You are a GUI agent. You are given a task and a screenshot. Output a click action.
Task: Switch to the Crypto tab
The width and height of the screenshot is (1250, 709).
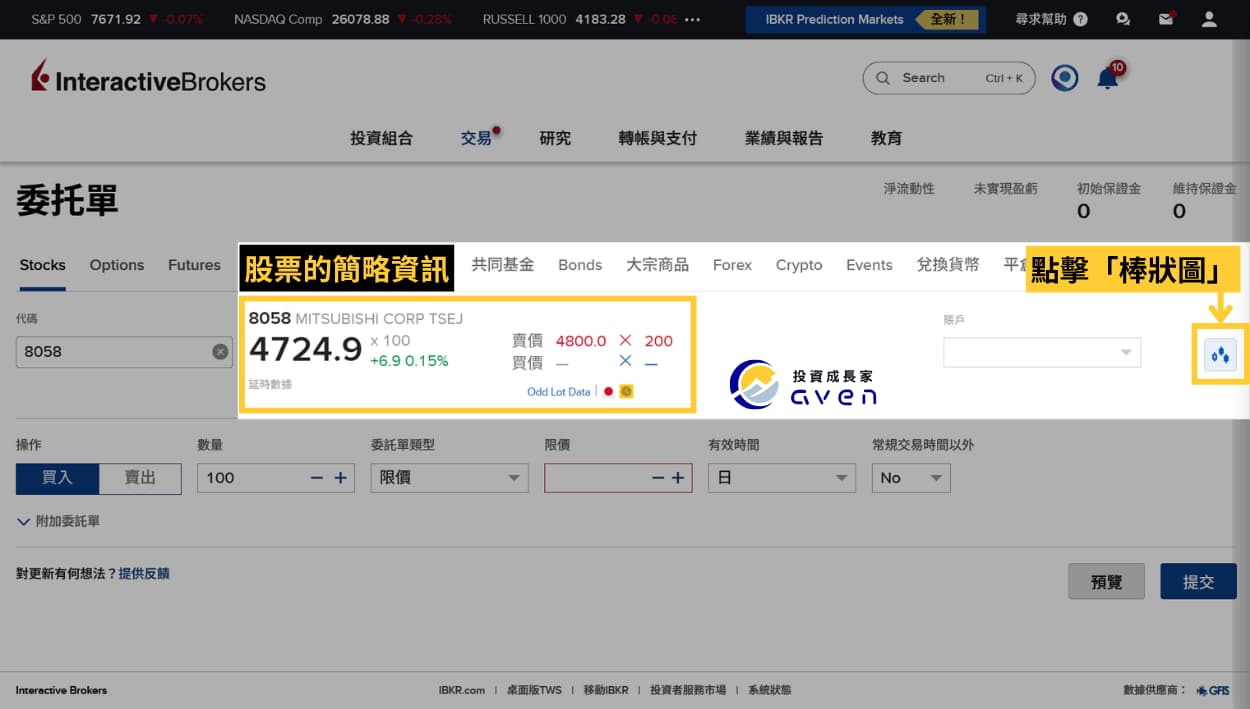click(799, 265)
